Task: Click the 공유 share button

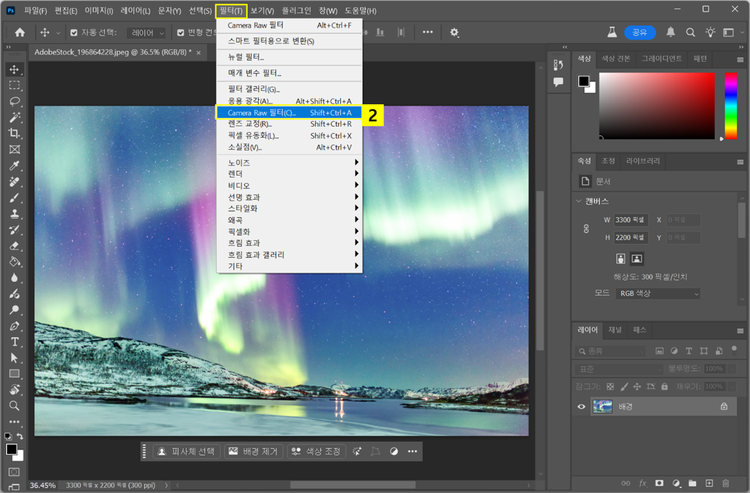Action: click(640, 33)
